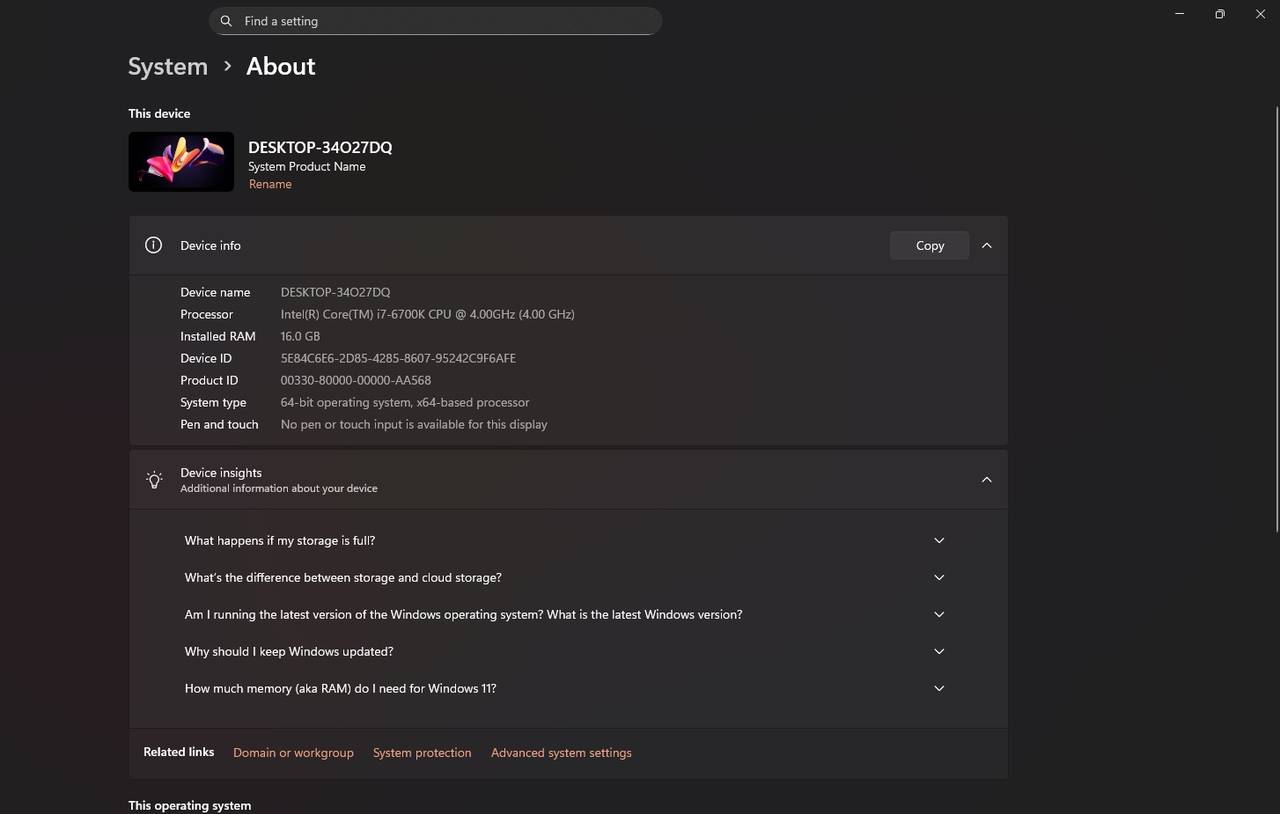Copy the device info

pos(929,245)
